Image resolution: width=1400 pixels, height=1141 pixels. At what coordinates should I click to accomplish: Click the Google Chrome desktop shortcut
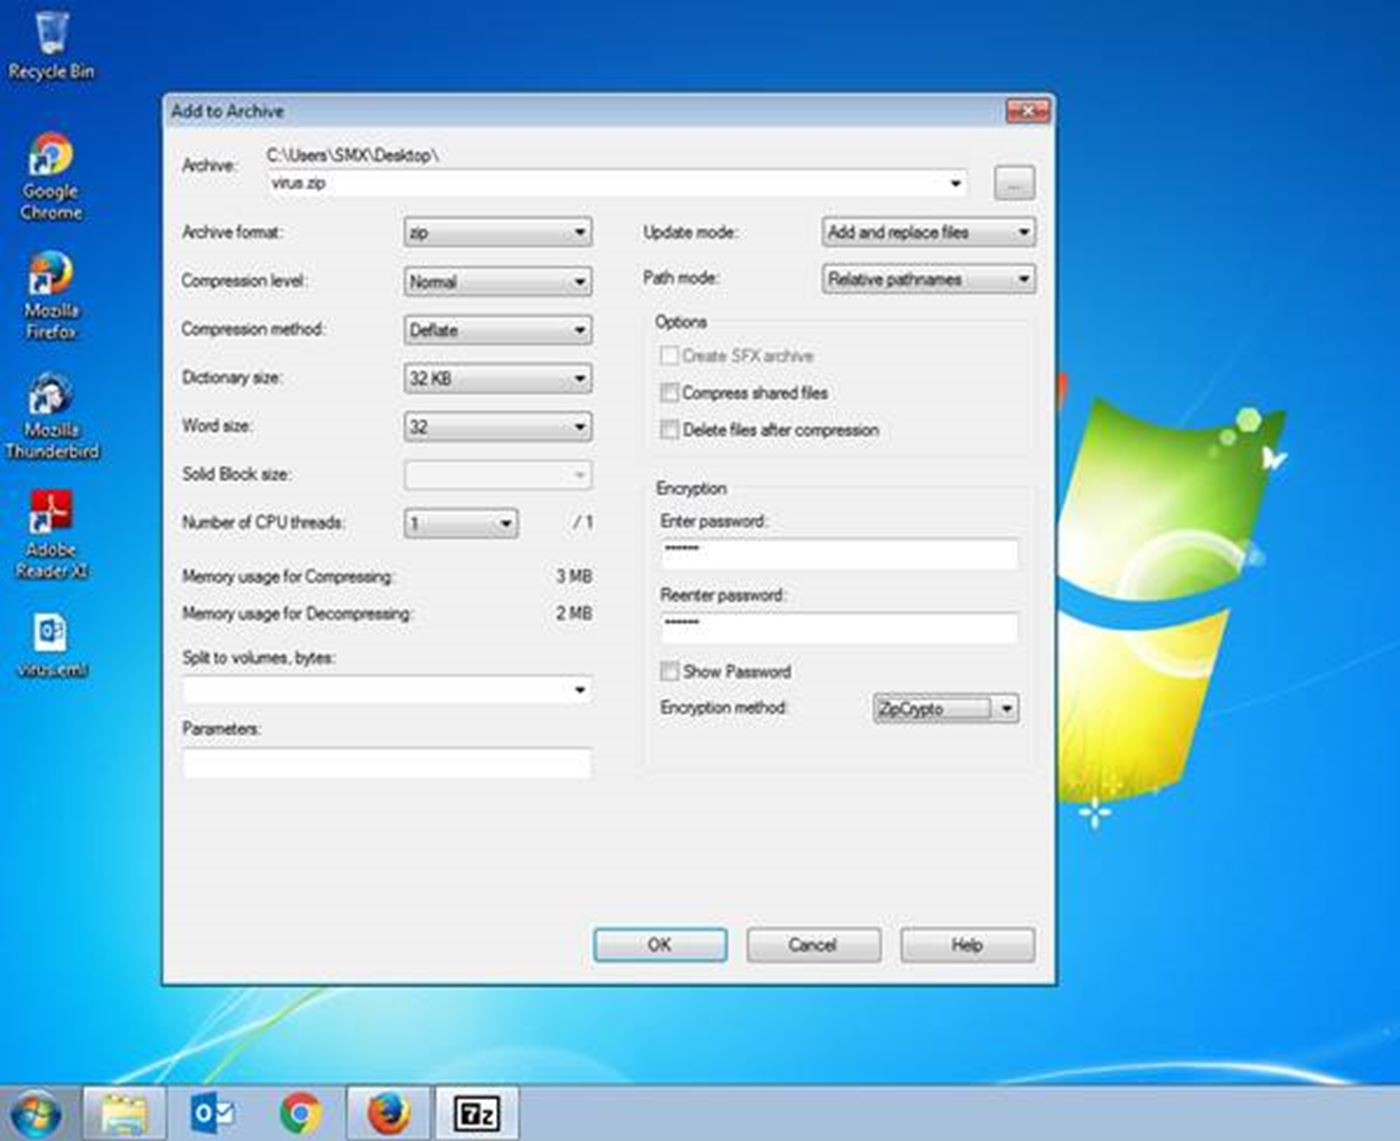(51, 175)
